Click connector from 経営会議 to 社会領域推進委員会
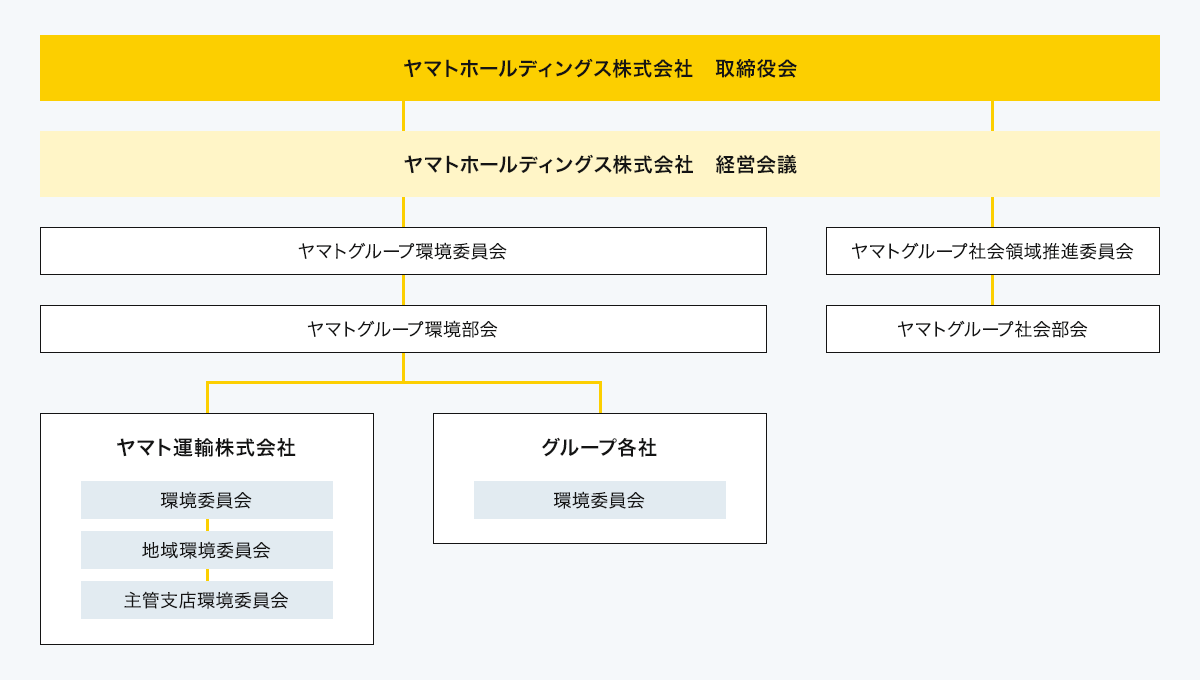 tap(992, 212)
